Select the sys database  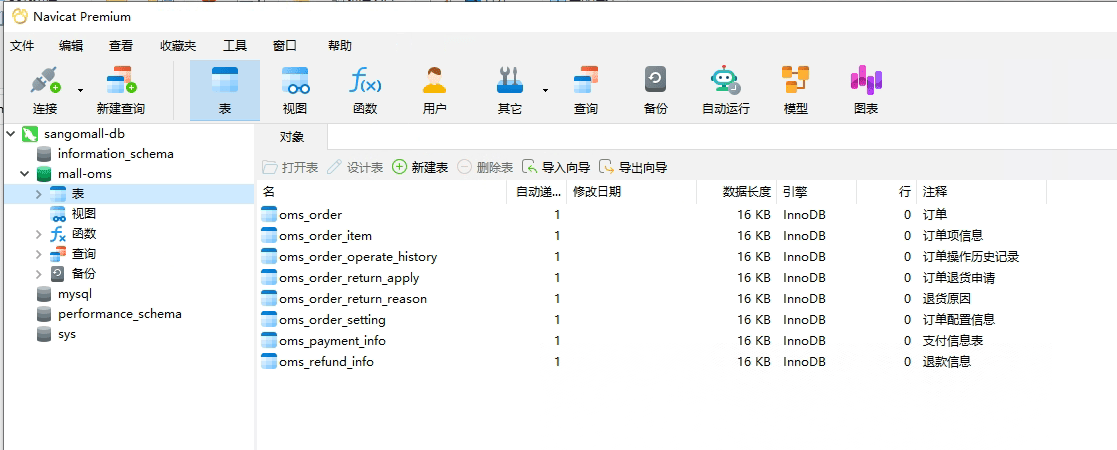(x=66, y=333)
